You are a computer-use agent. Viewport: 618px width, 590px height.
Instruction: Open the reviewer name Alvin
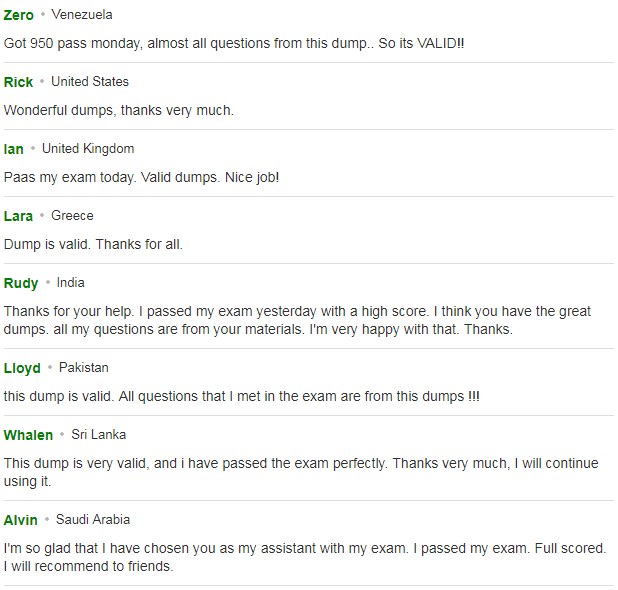[x=20, y=520]
